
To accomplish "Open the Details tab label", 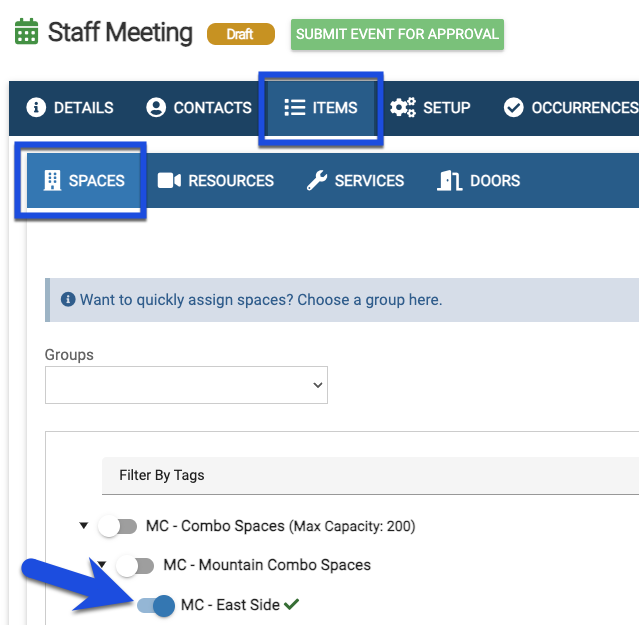I will click(x=83, y=108).
